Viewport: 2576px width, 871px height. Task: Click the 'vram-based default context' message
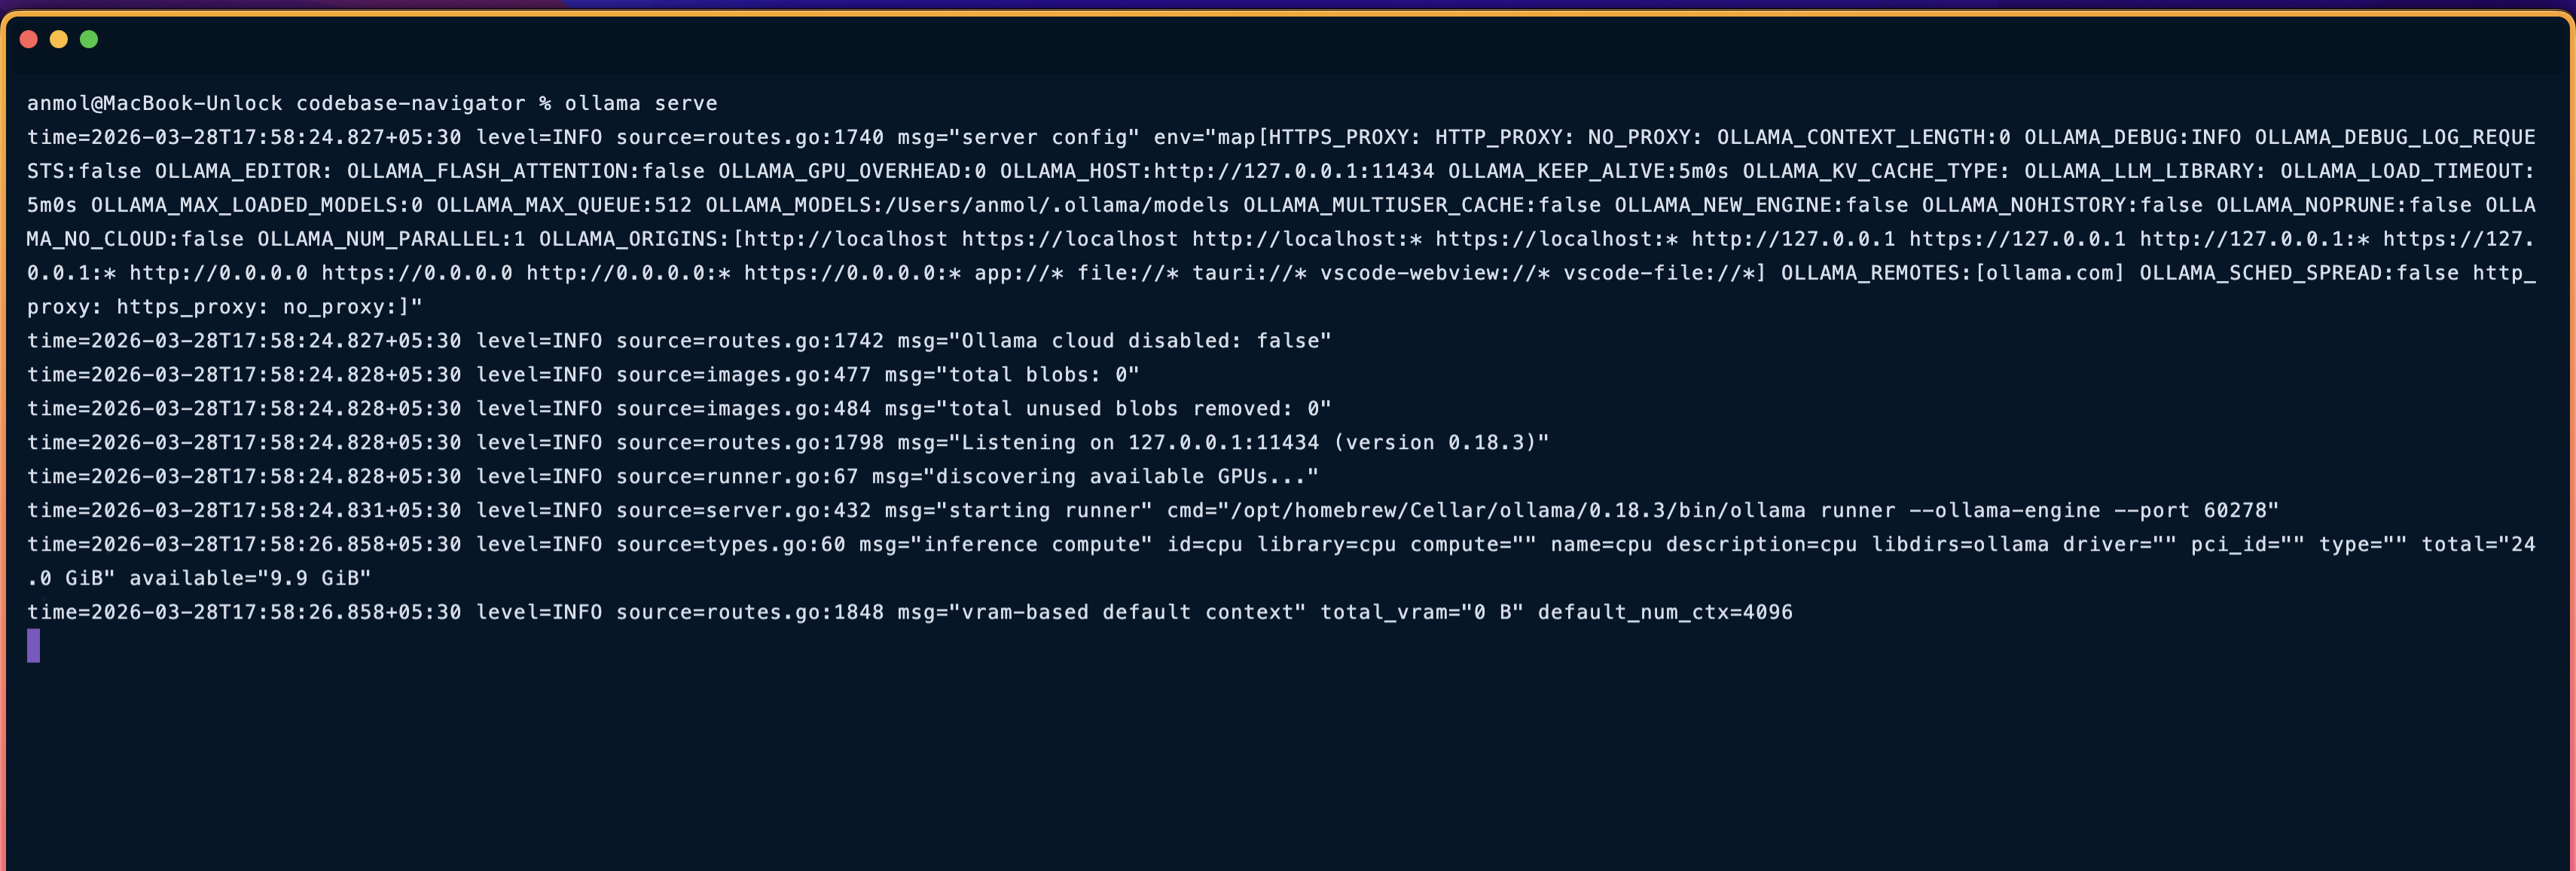tap(1132, 612)
